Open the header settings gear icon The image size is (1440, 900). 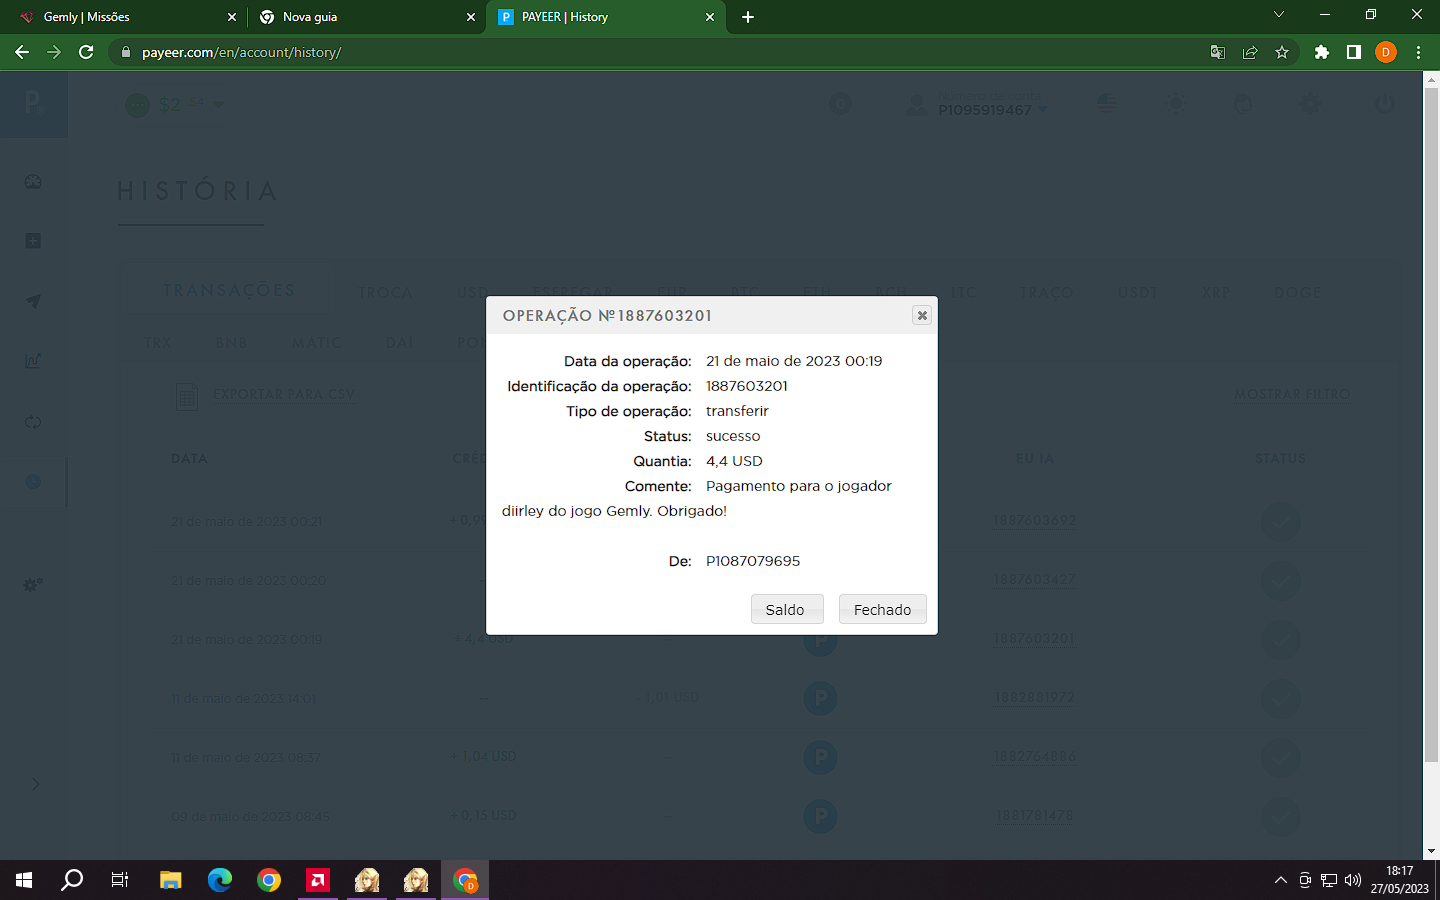pyautogui.click(x=1309, y=104)
